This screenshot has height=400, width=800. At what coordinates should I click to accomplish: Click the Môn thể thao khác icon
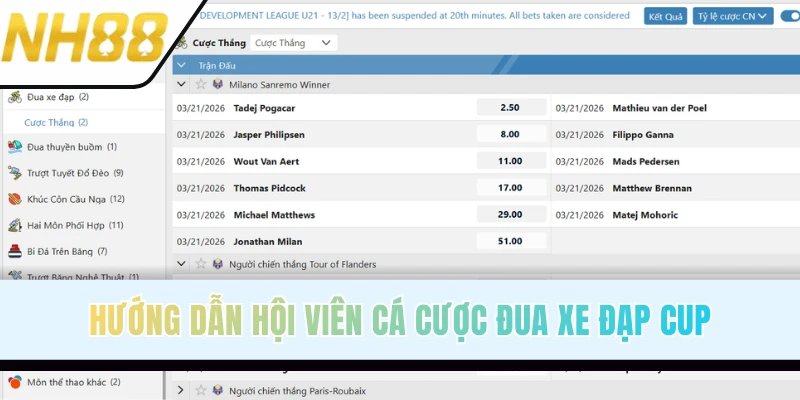coord(15,382)
